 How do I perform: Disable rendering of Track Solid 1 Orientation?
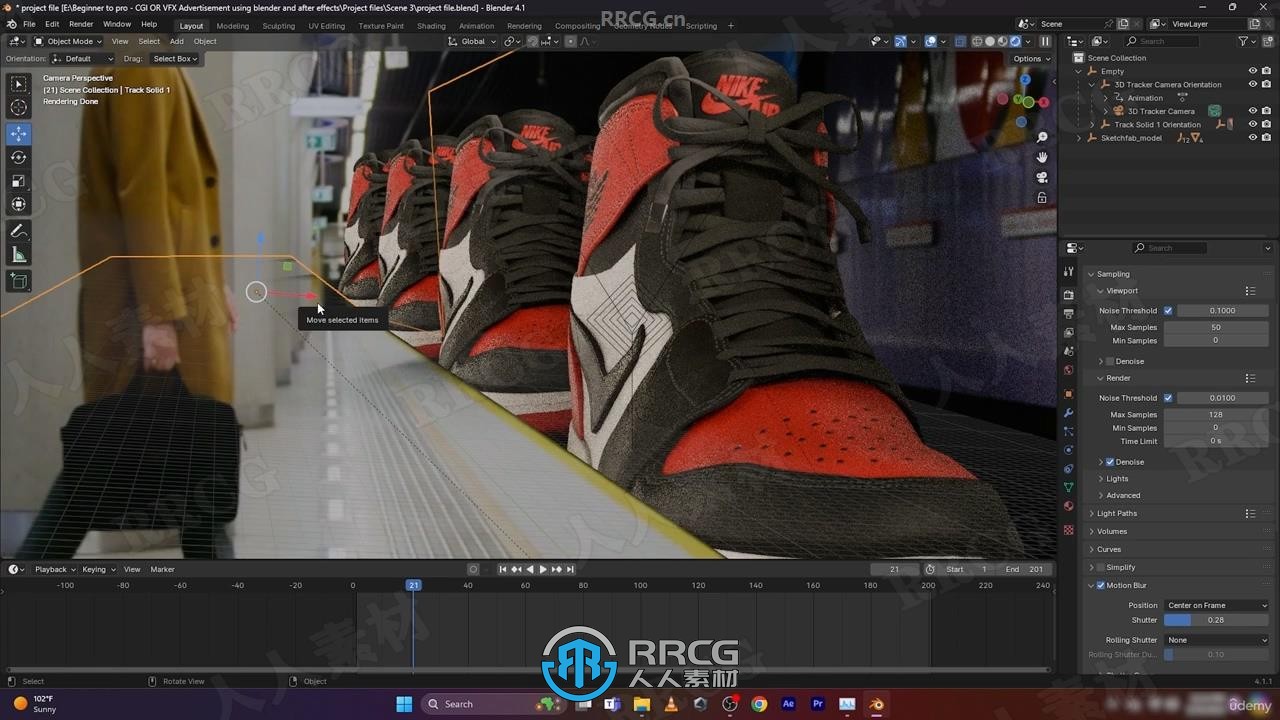point(1266,124)
